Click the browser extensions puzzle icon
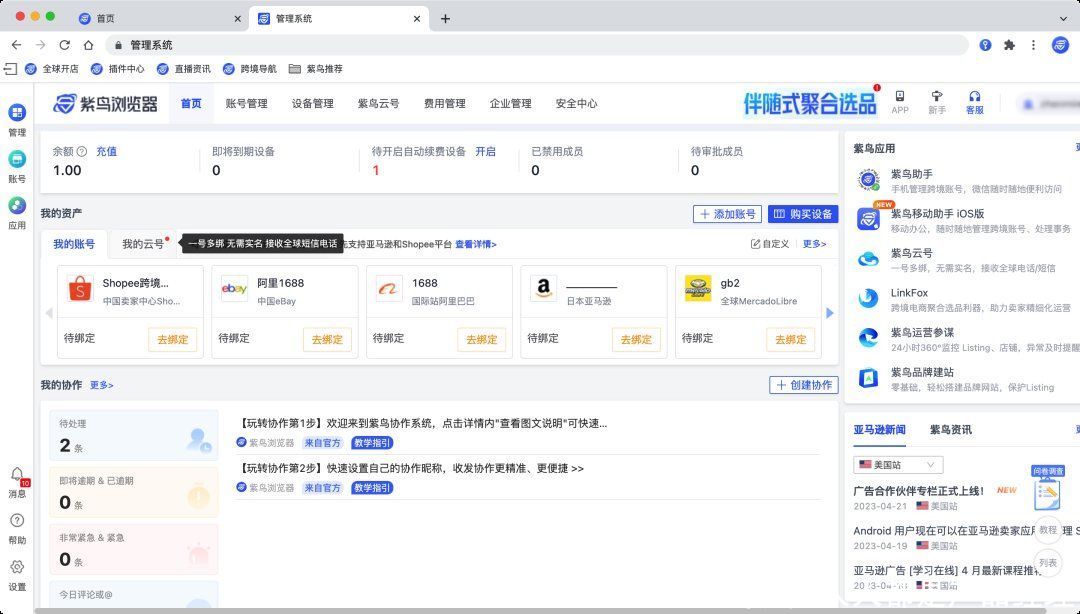 tap(1009, 45)
